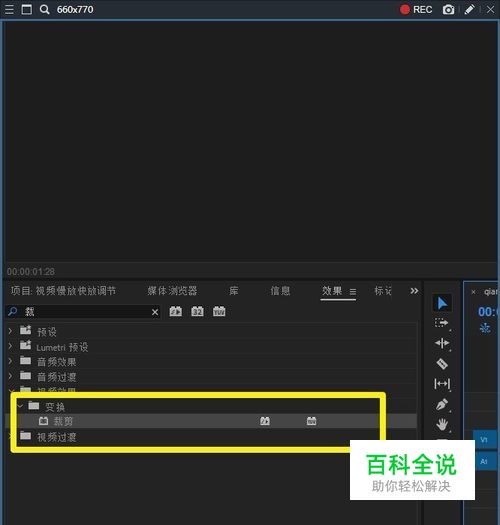Open the pencil annotation tool
The width and height of the screenshot is (500, 525).
[x=469, y=9]
